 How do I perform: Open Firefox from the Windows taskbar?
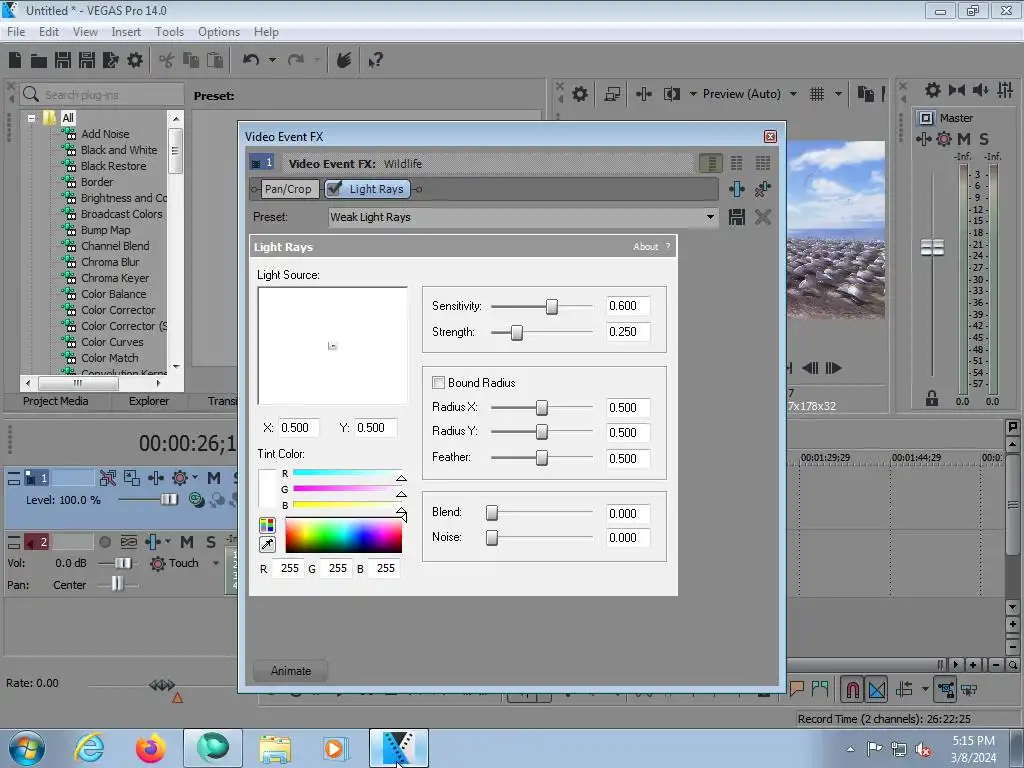pos(151,748)
